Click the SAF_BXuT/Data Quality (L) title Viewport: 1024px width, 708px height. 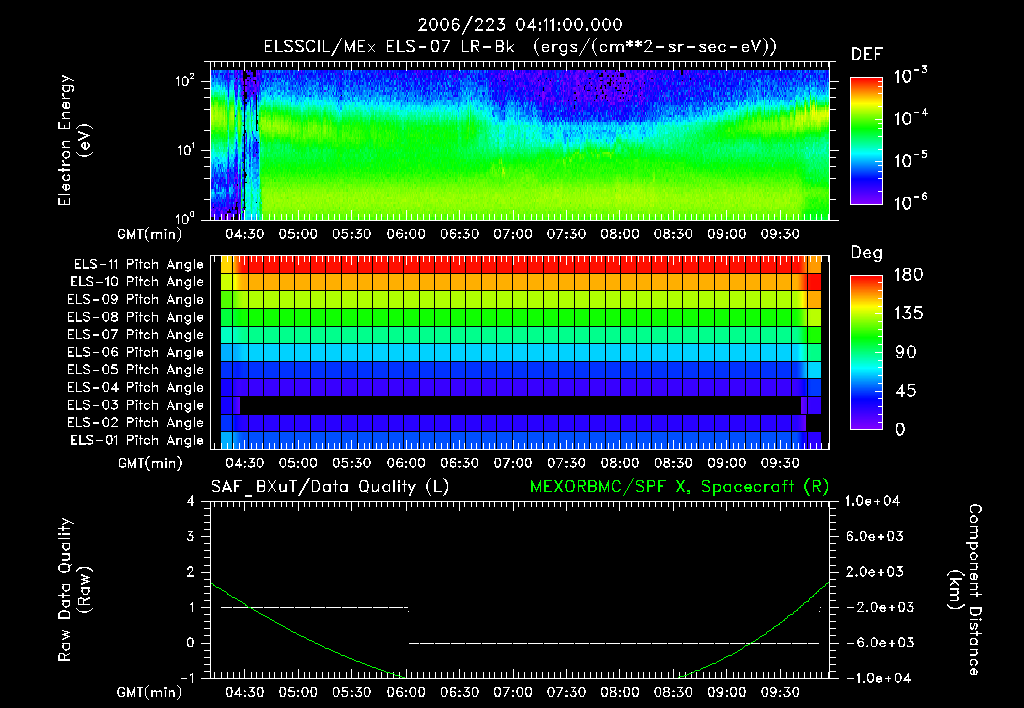tap(330, 487)
